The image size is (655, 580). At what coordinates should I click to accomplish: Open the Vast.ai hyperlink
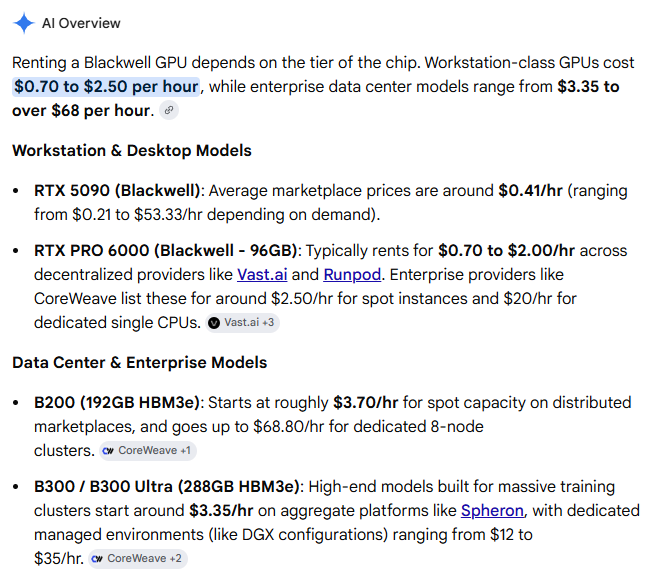(x=262, y=275)
